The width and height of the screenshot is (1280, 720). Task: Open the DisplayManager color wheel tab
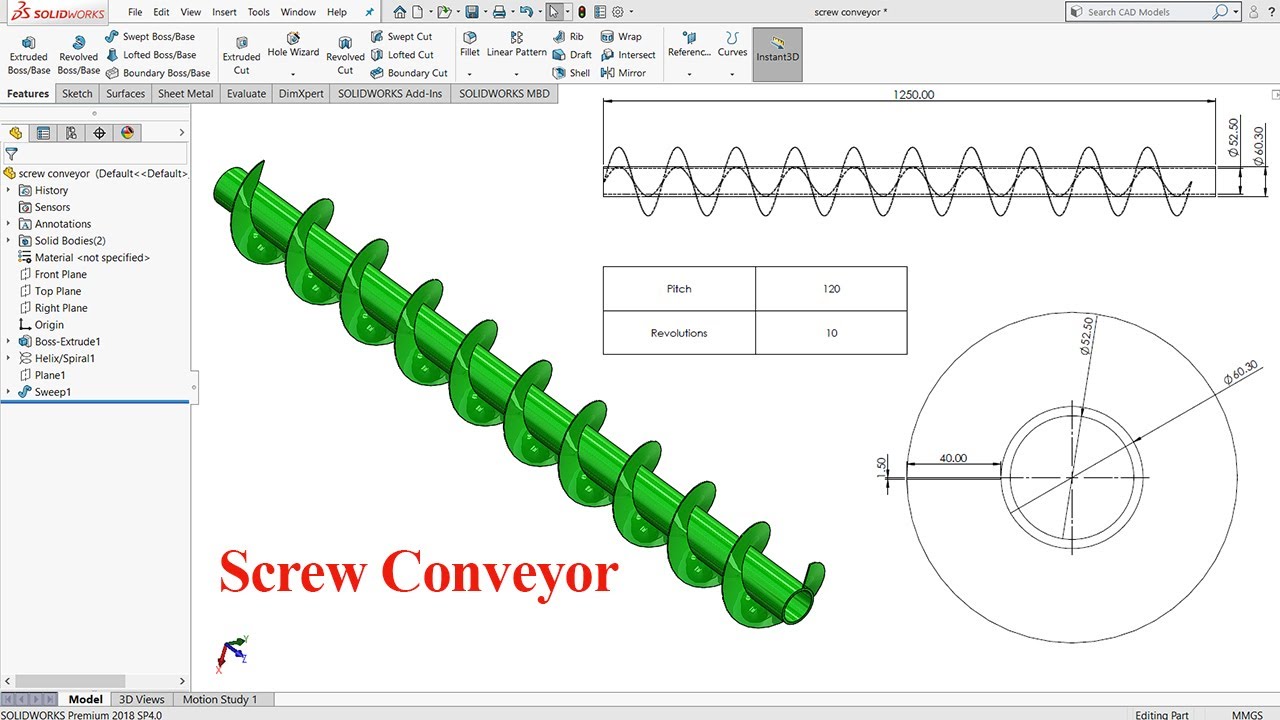pos(127,132)
